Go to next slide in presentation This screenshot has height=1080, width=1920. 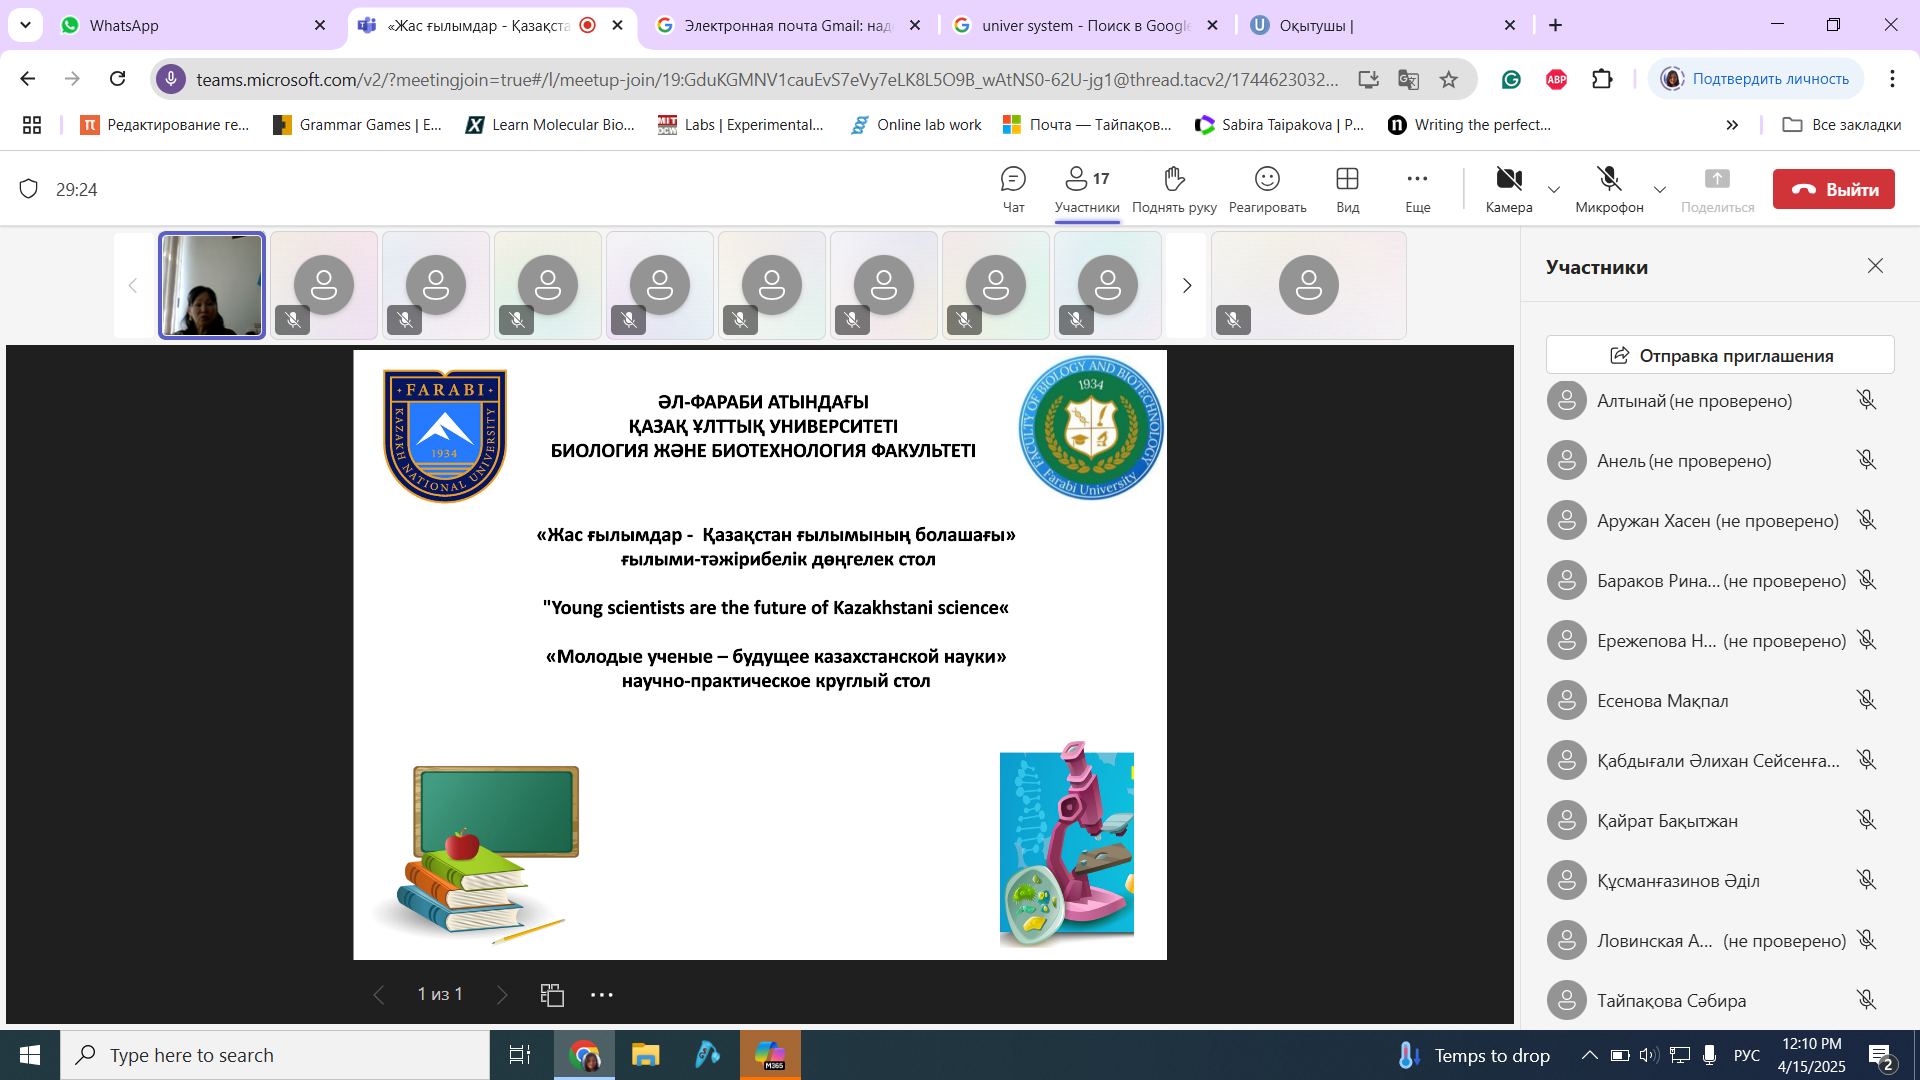(502, 995)
